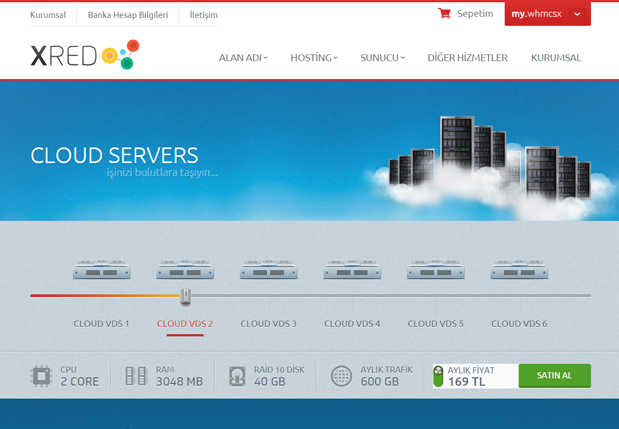Click the RAM memory modules icon

pos(136,376)
